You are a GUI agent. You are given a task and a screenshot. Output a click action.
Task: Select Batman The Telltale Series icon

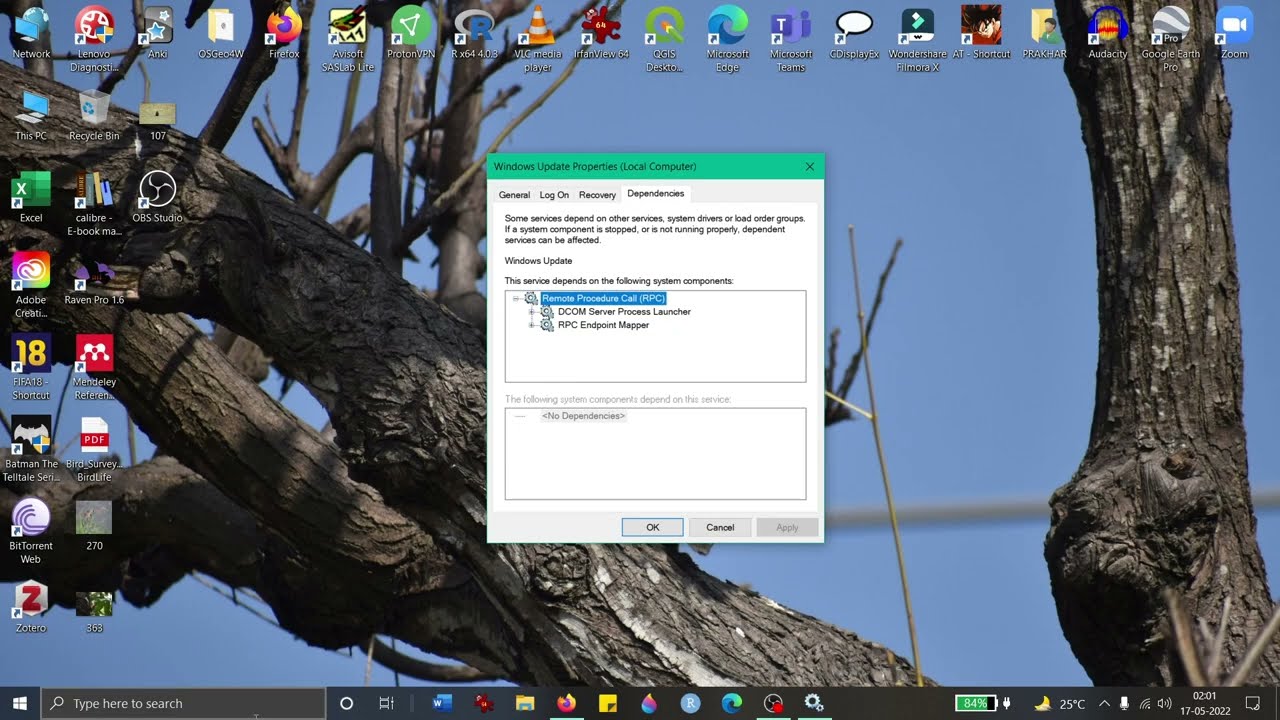[31, 449]
